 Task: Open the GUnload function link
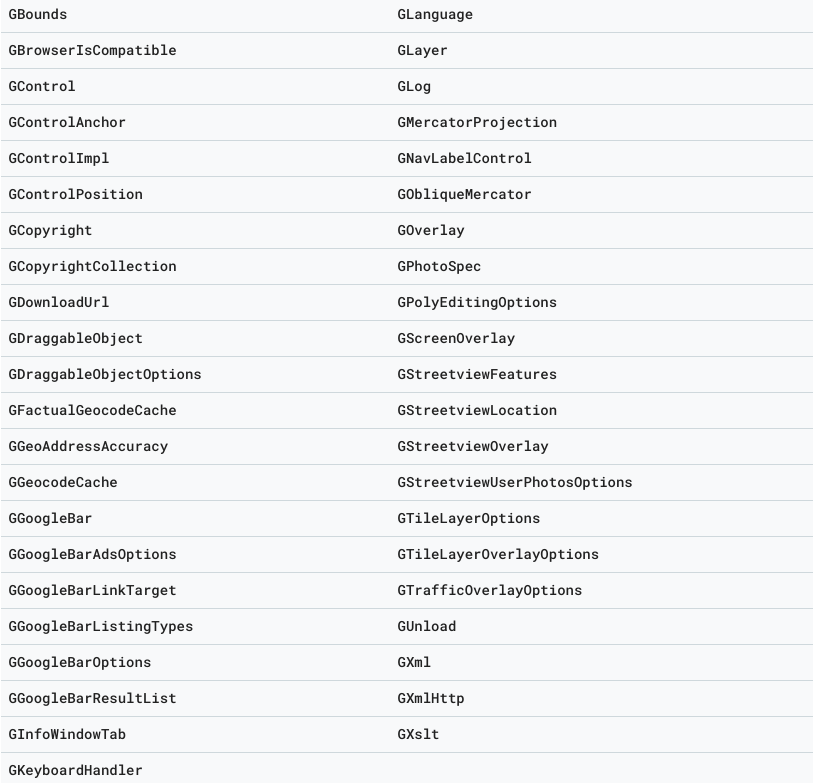(x=427, y=627)
